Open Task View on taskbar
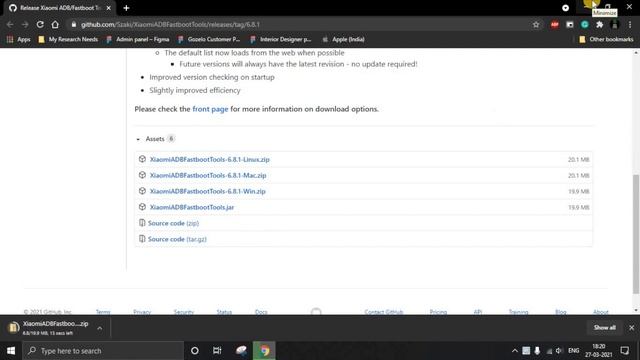The height and width of the screenshot is (360, 640). coord(217,351)
